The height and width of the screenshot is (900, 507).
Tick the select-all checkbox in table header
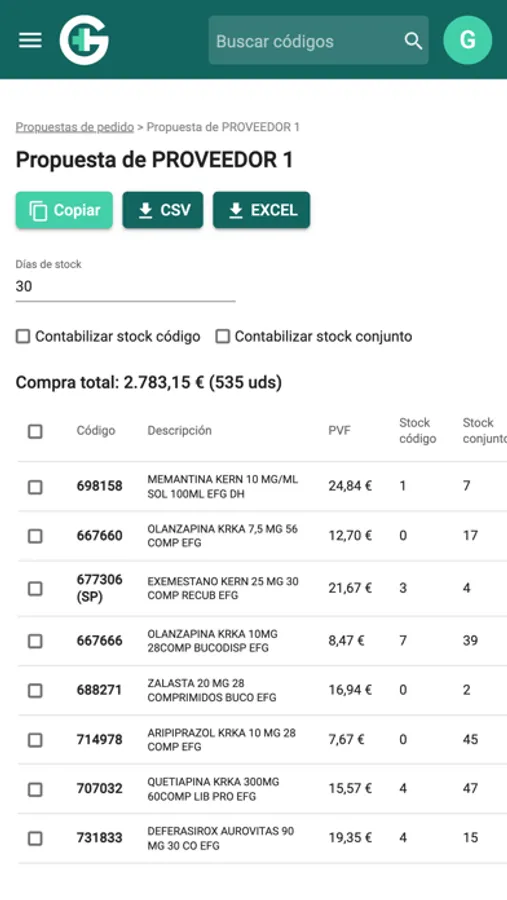click(35, 431)
